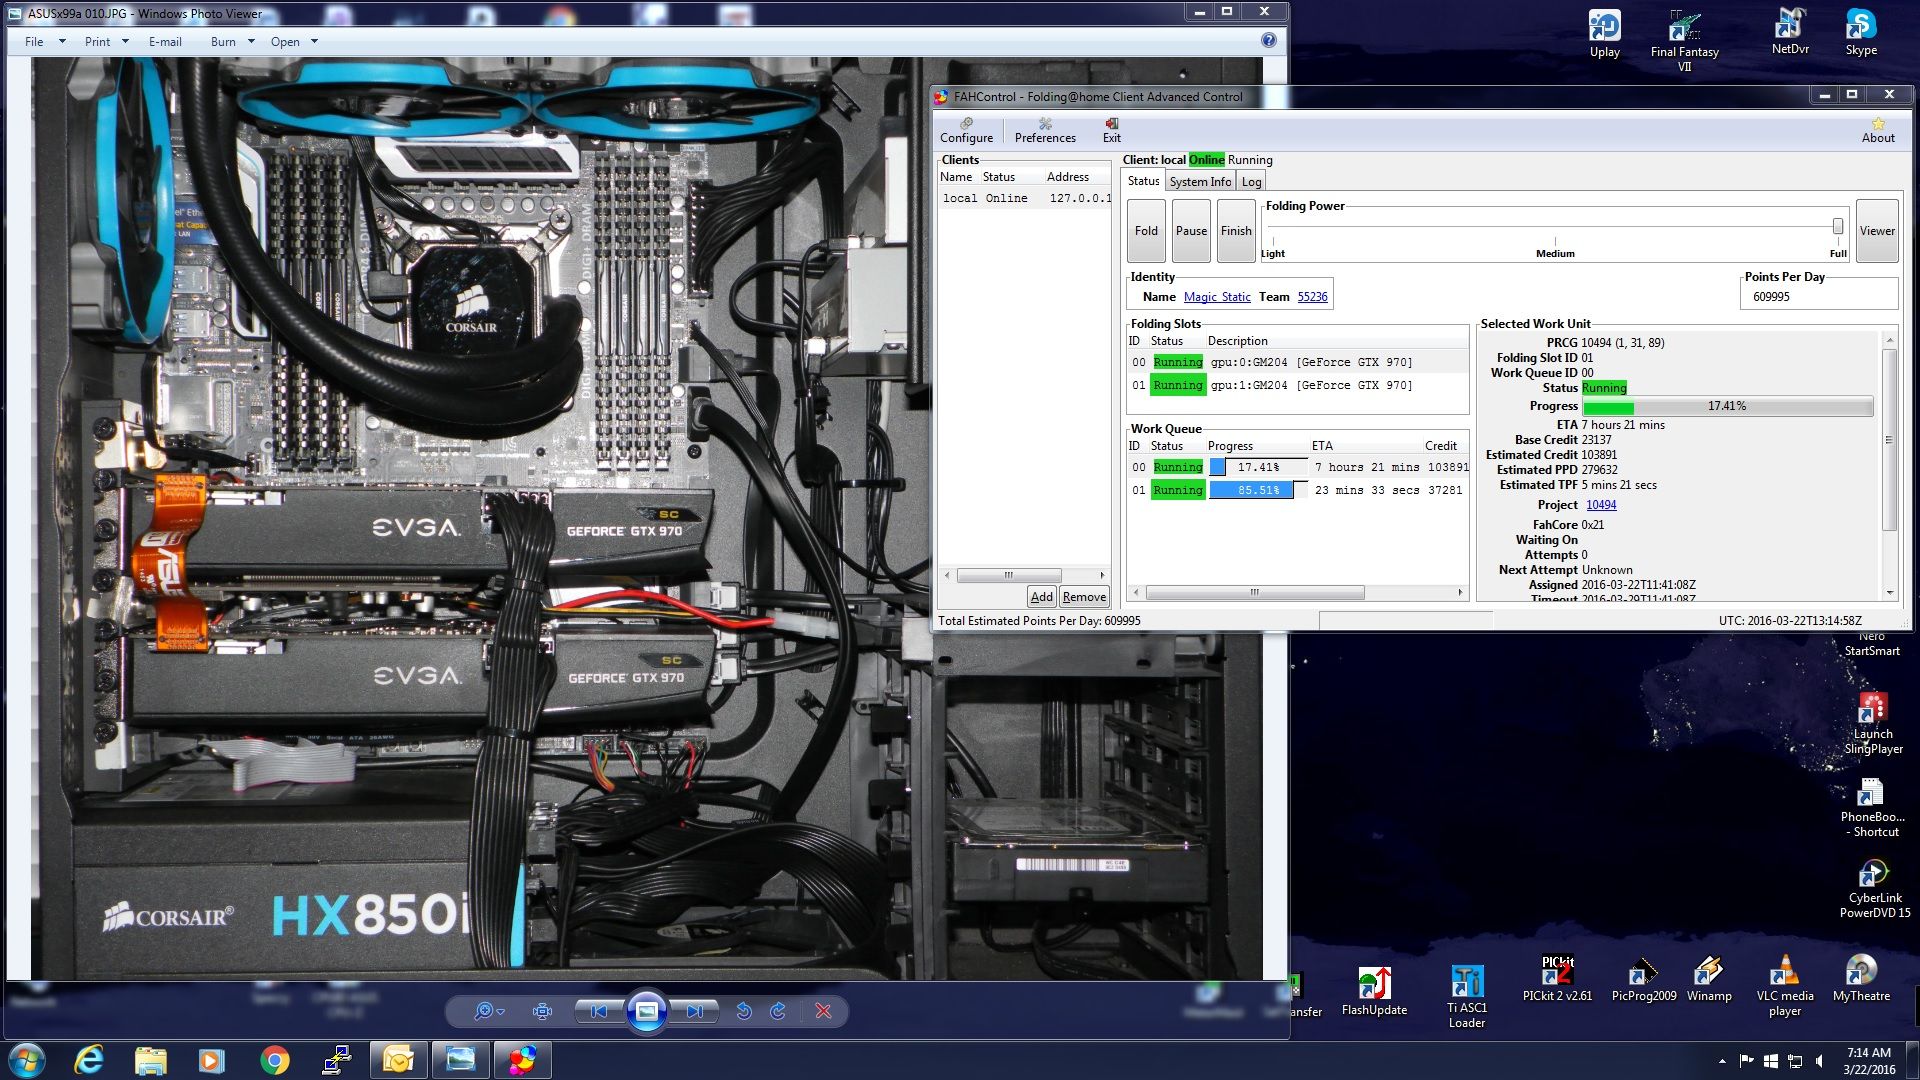Click E-mail in Photo Viewer
1920x1080 pixels.
point(165,42)
